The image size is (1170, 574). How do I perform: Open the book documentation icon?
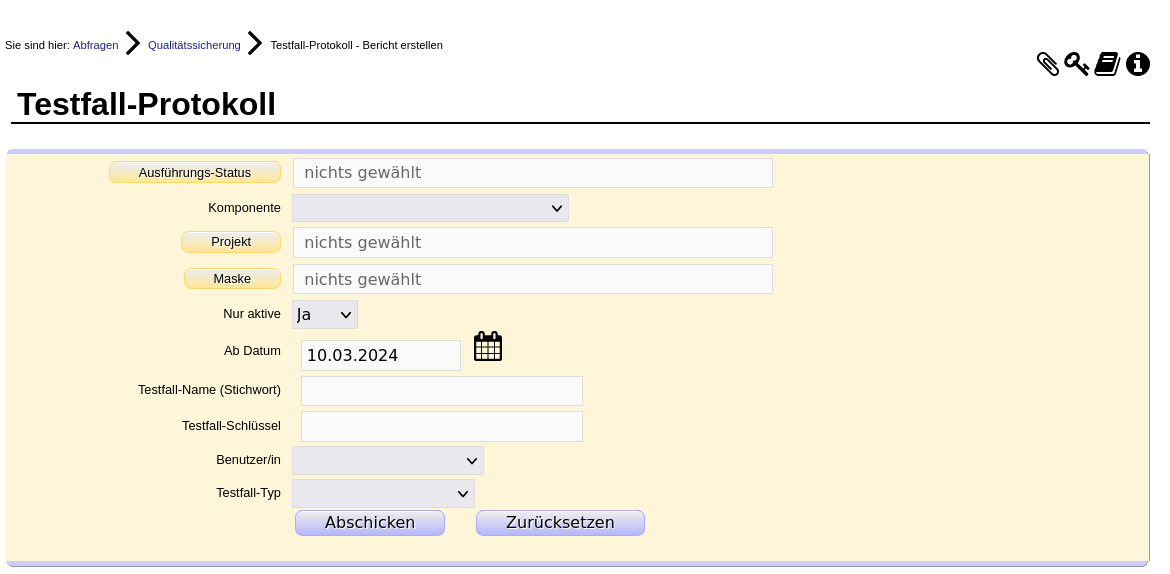tap(1107, 65)
